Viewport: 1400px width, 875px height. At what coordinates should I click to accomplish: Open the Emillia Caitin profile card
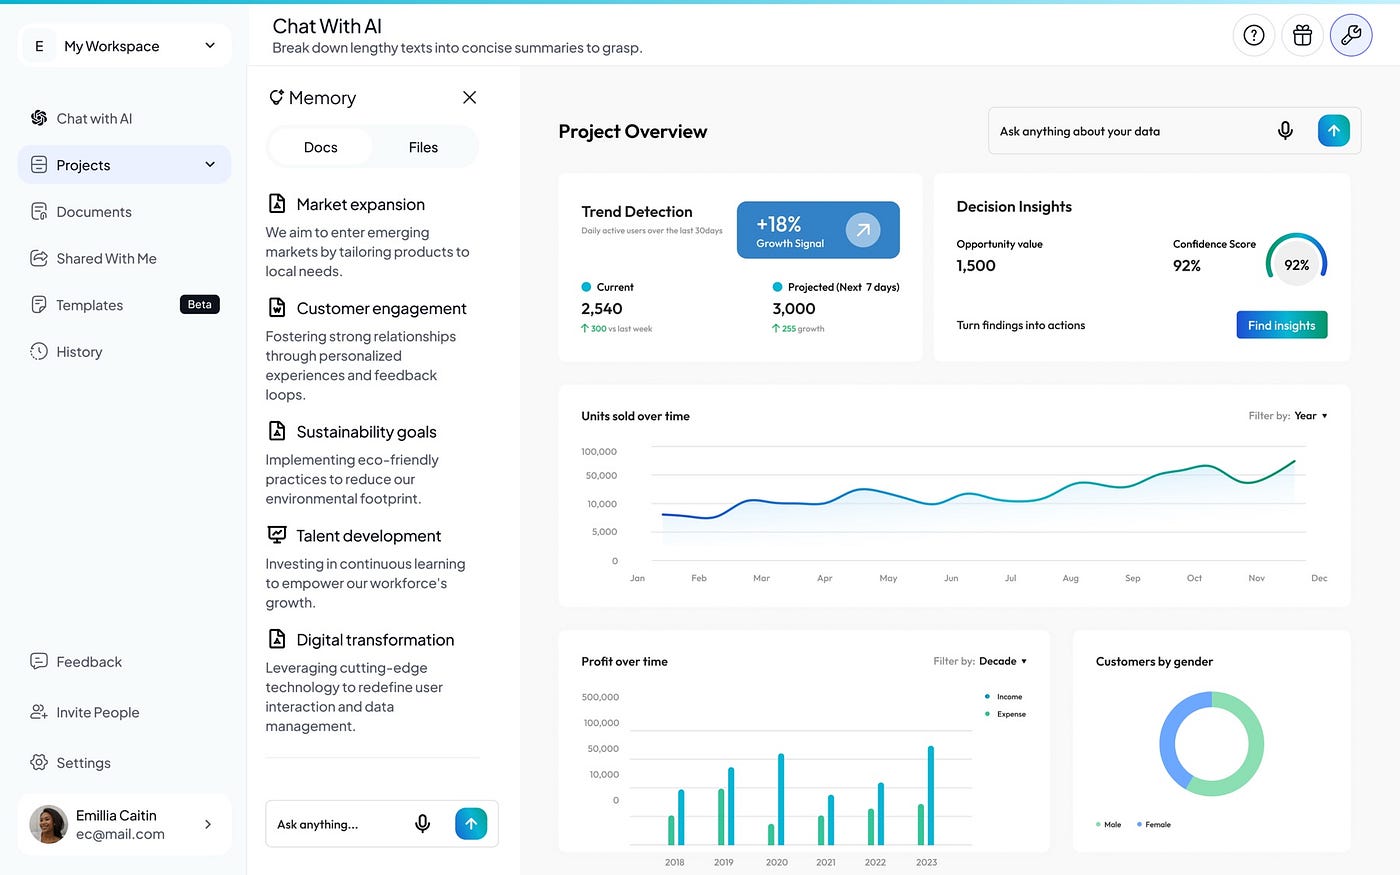[124, 825]
